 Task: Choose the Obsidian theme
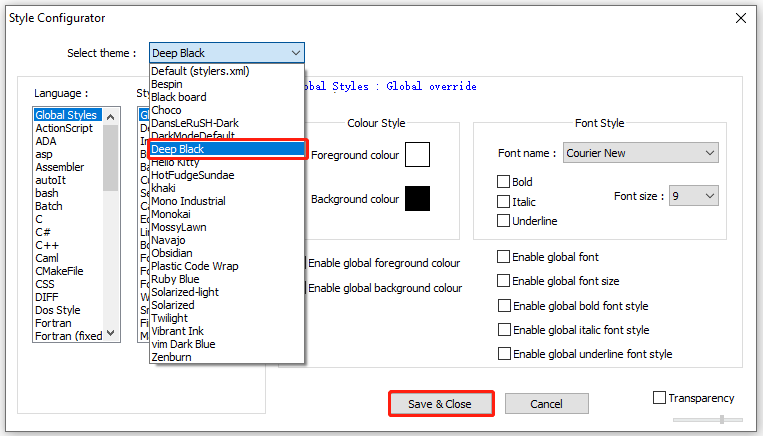[x=227, y=253]
